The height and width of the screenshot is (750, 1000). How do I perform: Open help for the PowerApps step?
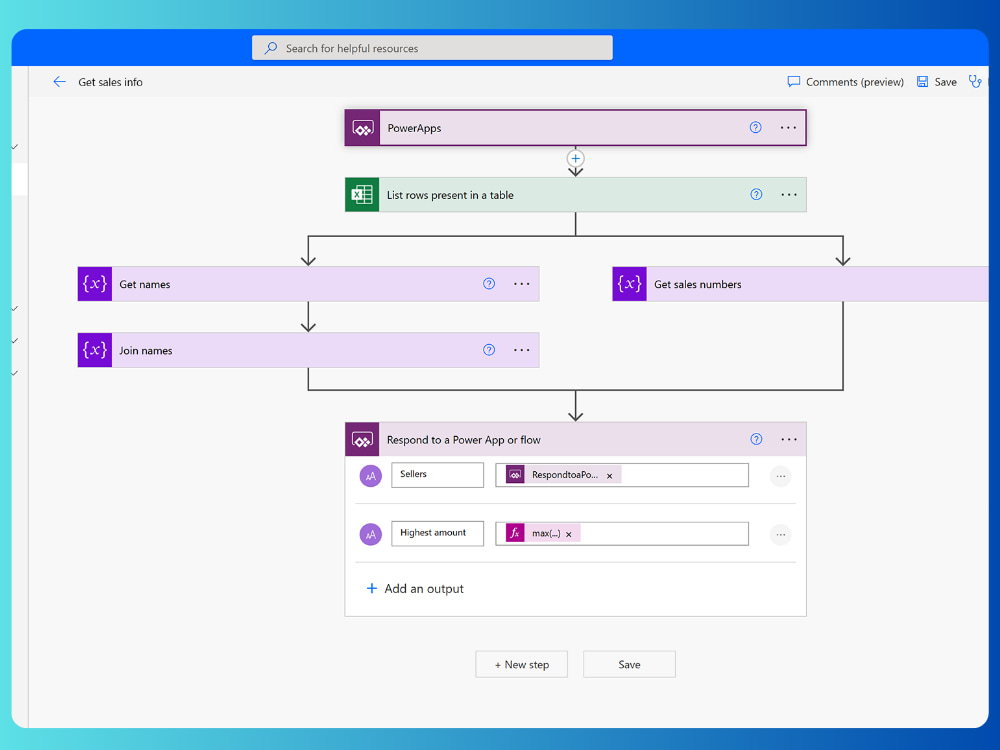click(x=756, y=128)
